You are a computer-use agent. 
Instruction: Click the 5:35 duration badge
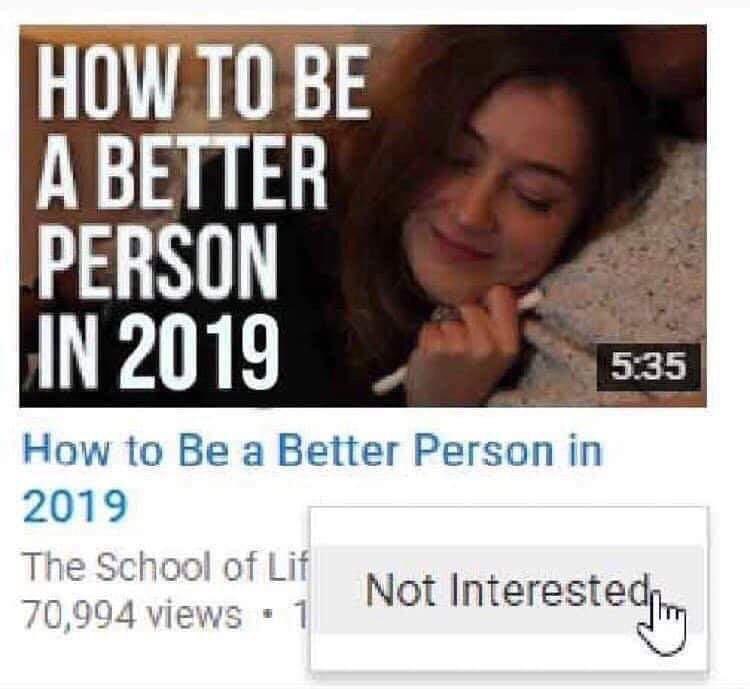pos(648,367)
